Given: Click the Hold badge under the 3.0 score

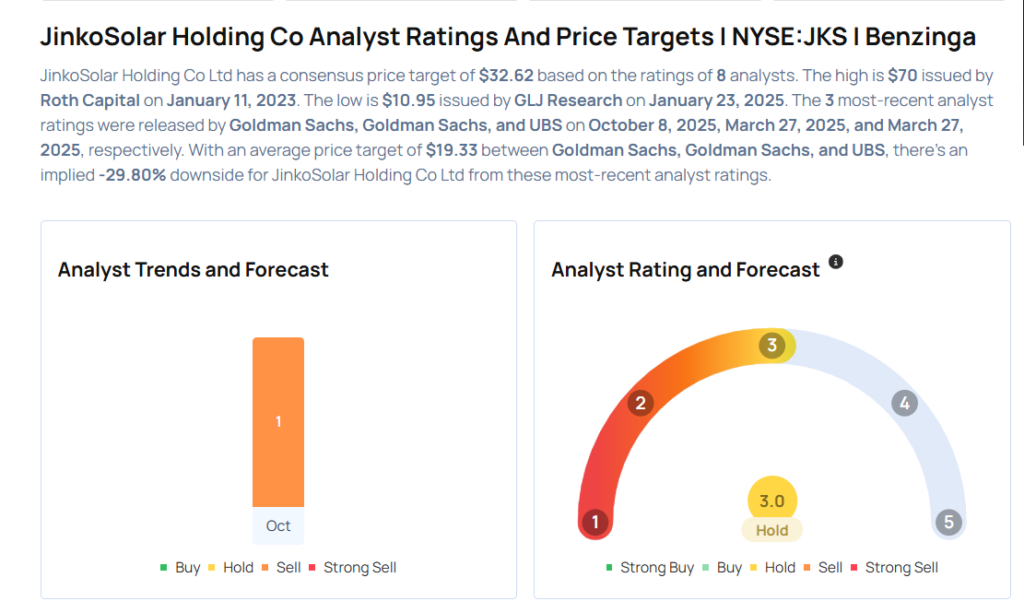Looking at the screenshot, I should (772, 531).
